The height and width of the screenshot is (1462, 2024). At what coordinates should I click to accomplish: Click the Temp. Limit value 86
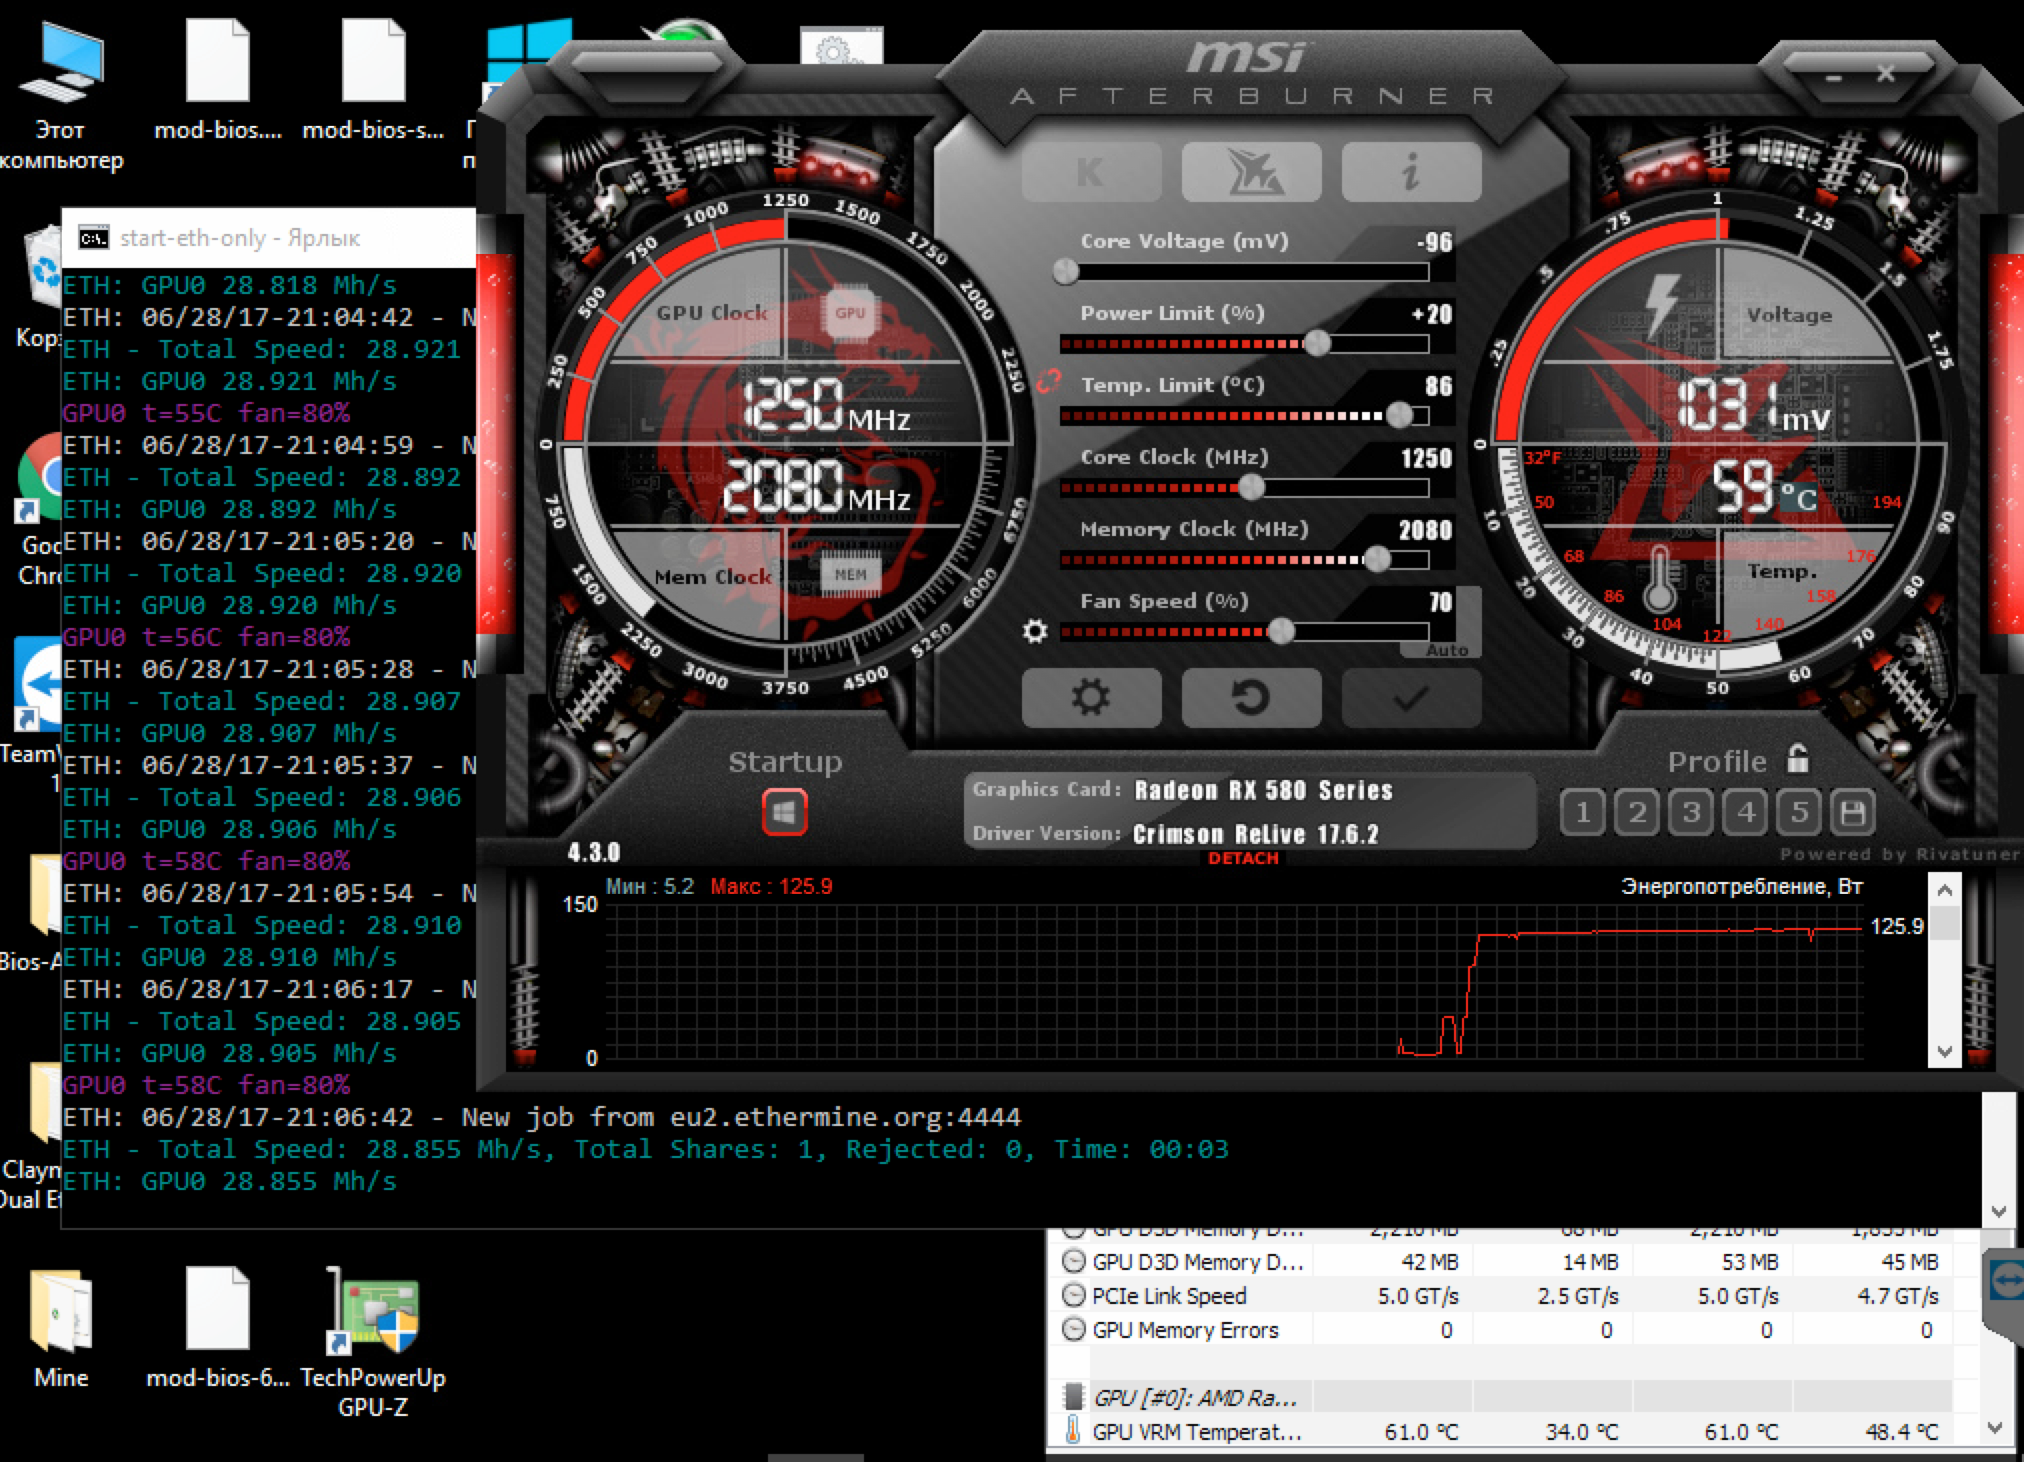pos(1439,386)
